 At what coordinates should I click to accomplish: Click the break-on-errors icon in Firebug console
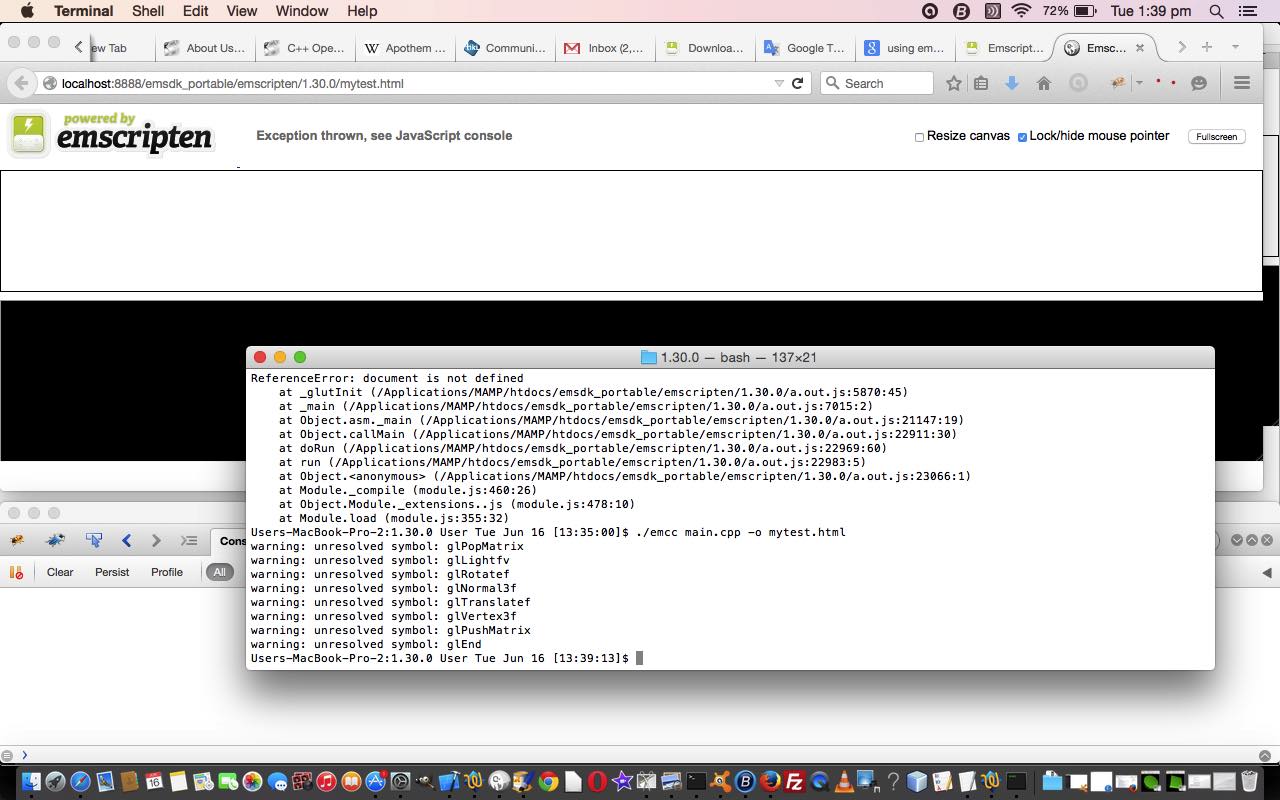(x=16, y=572)
